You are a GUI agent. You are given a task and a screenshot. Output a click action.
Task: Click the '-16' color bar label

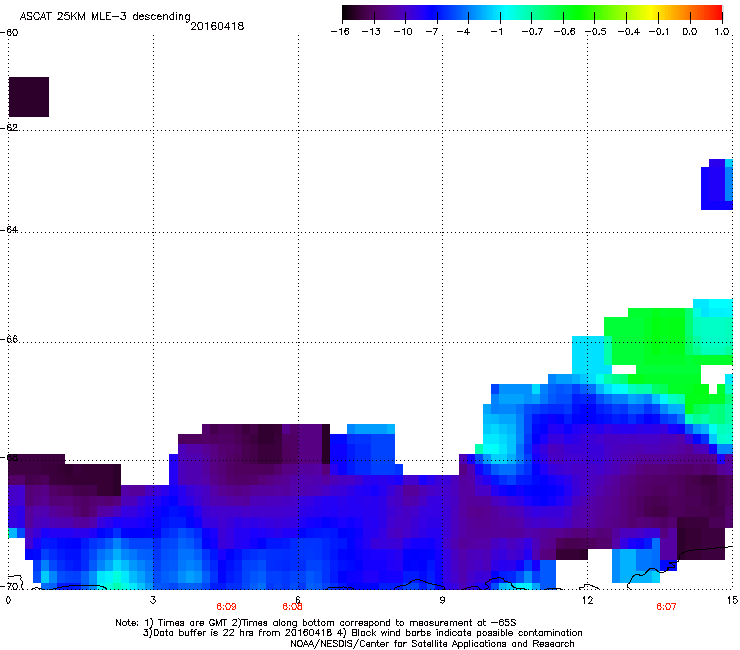(x=340, y=32)
